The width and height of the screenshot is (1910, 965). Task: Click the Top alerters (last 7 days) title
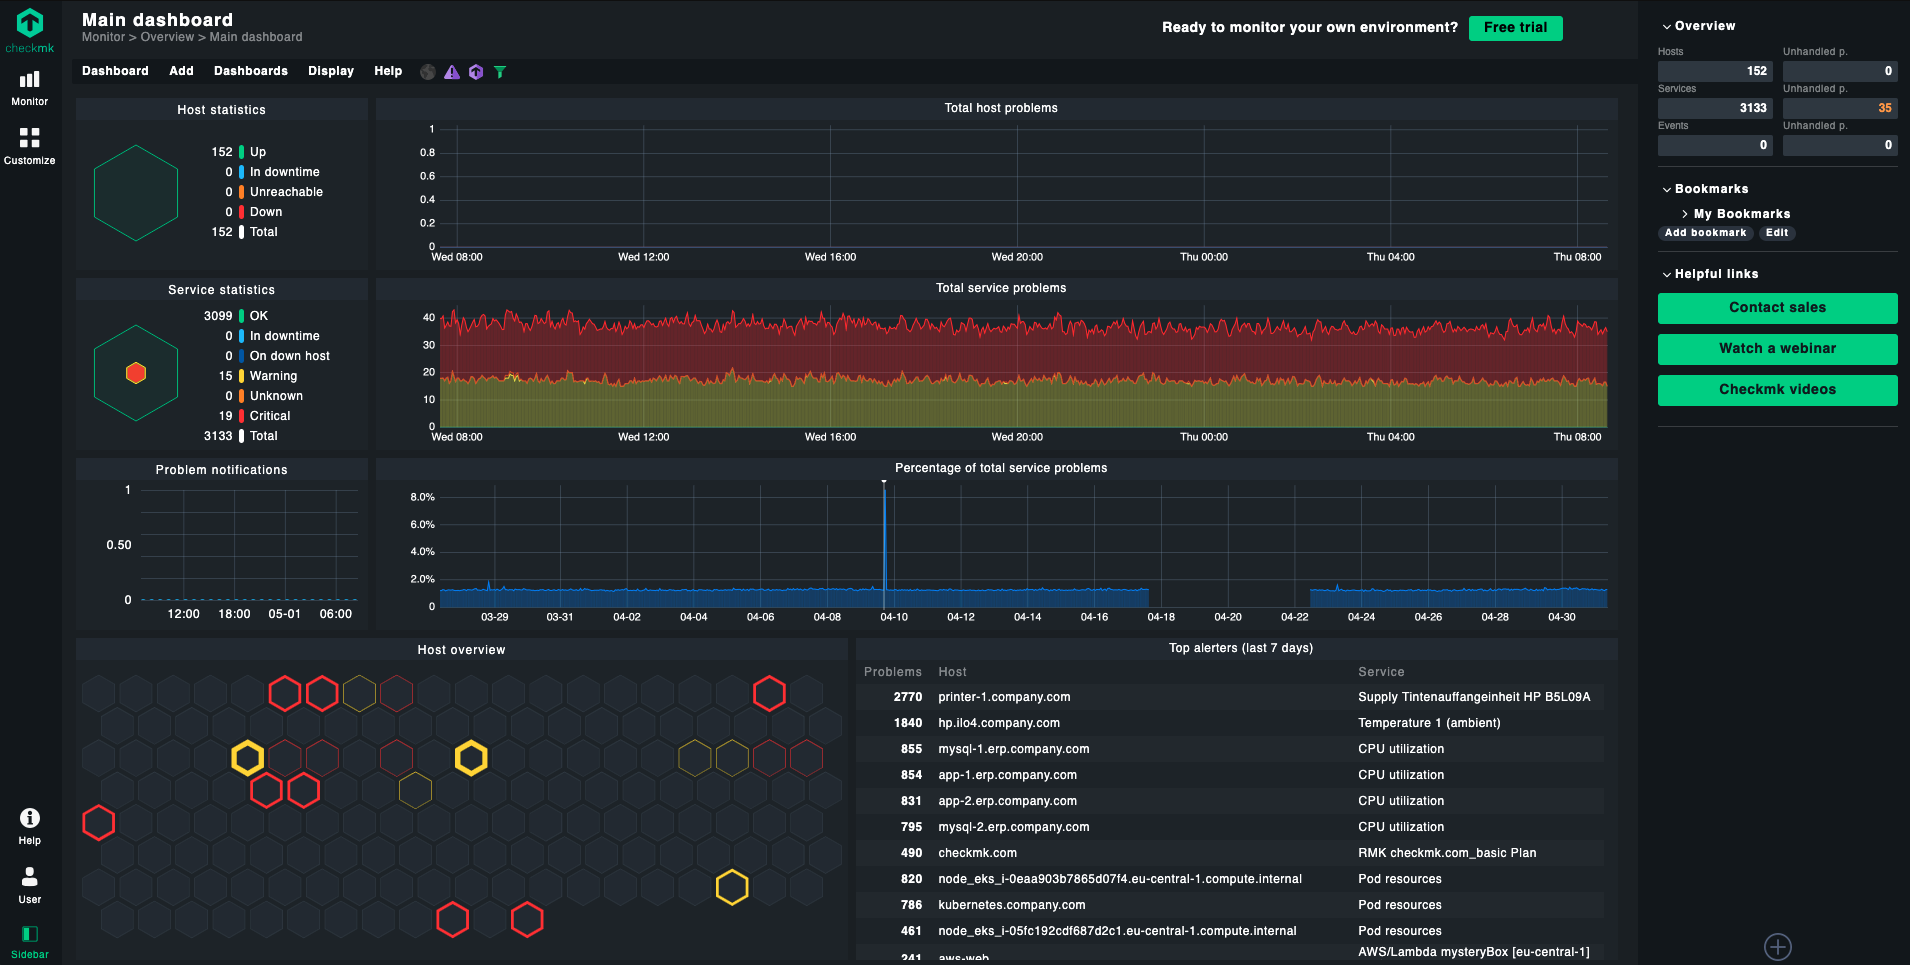coord(1241,648)
